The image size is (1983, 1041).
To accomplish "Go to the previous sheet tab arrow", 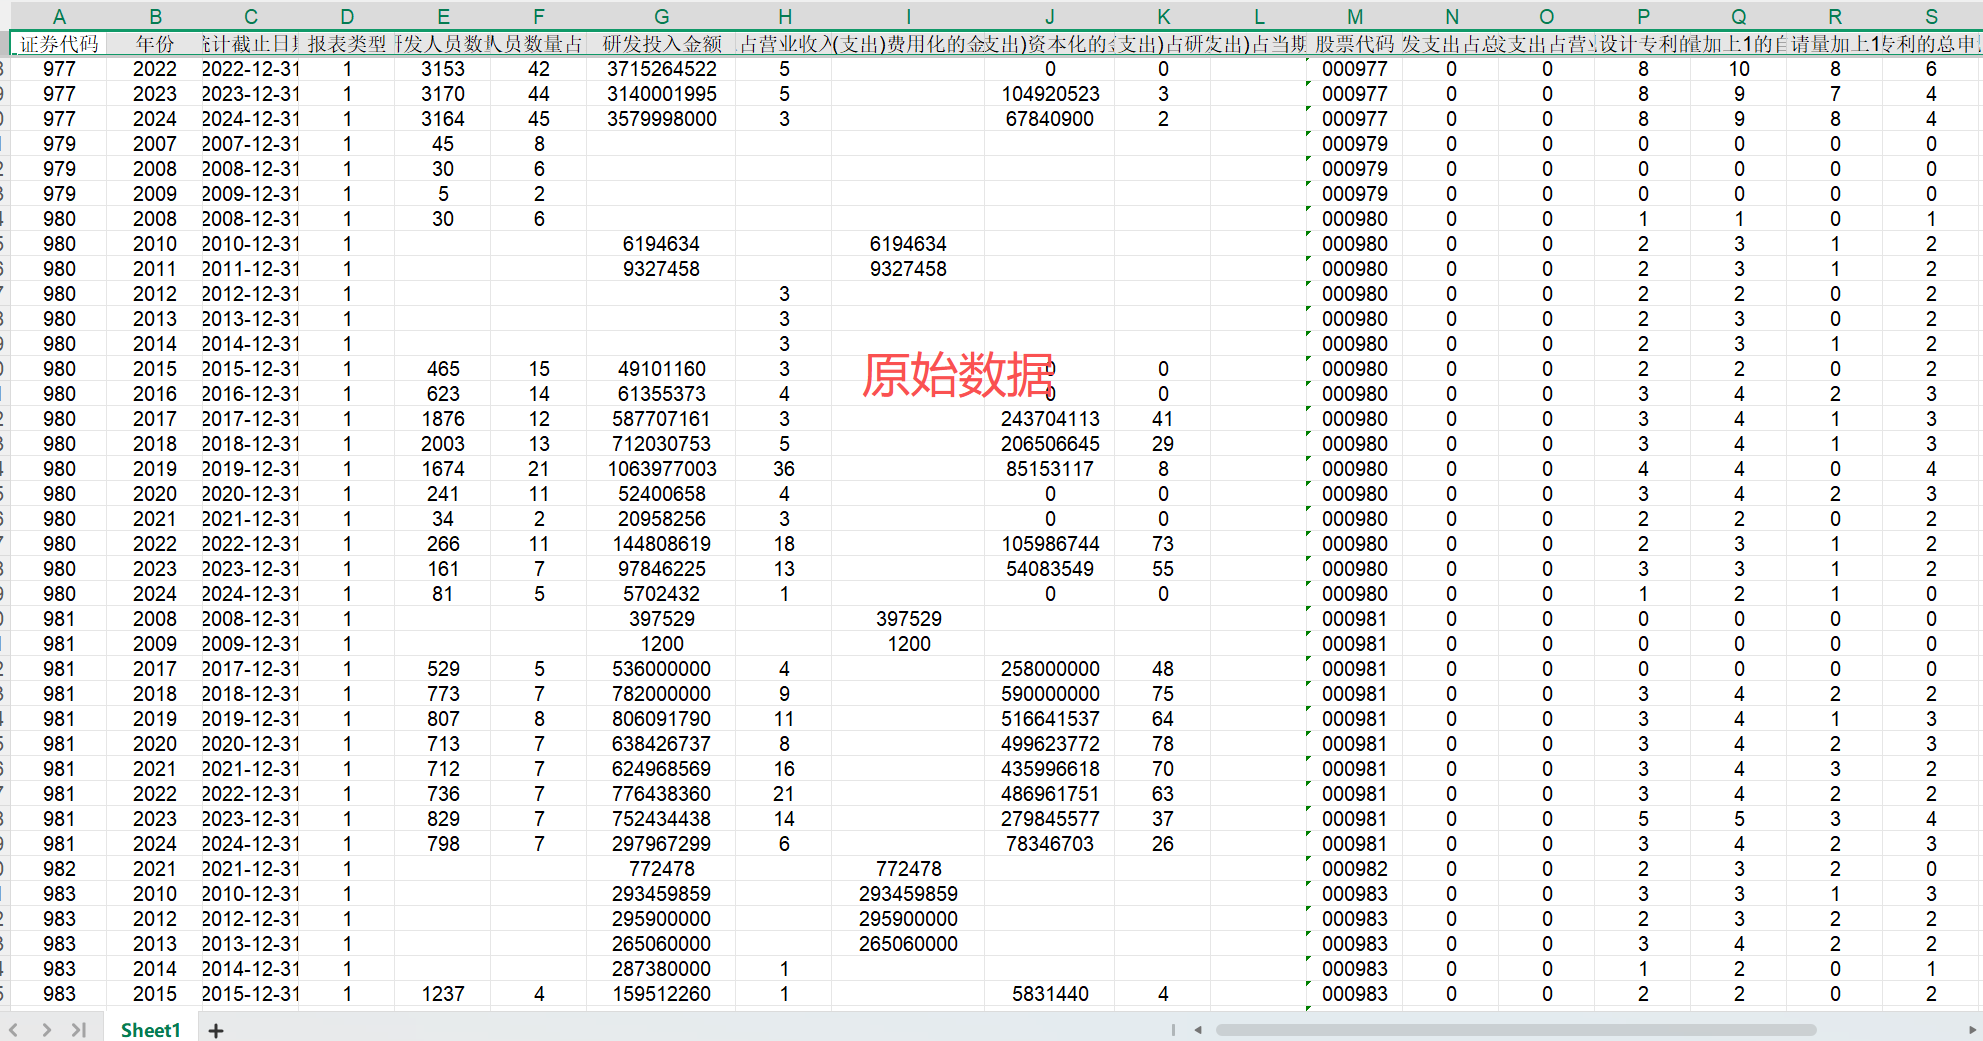I will coord(13,1030).
